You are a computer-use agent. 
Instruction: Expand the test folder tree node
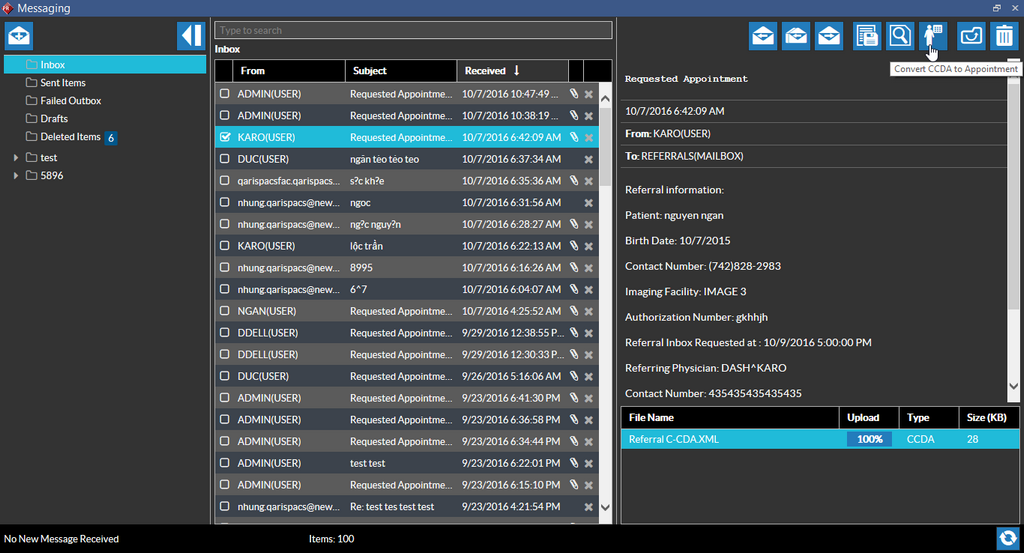coord(15,158)
